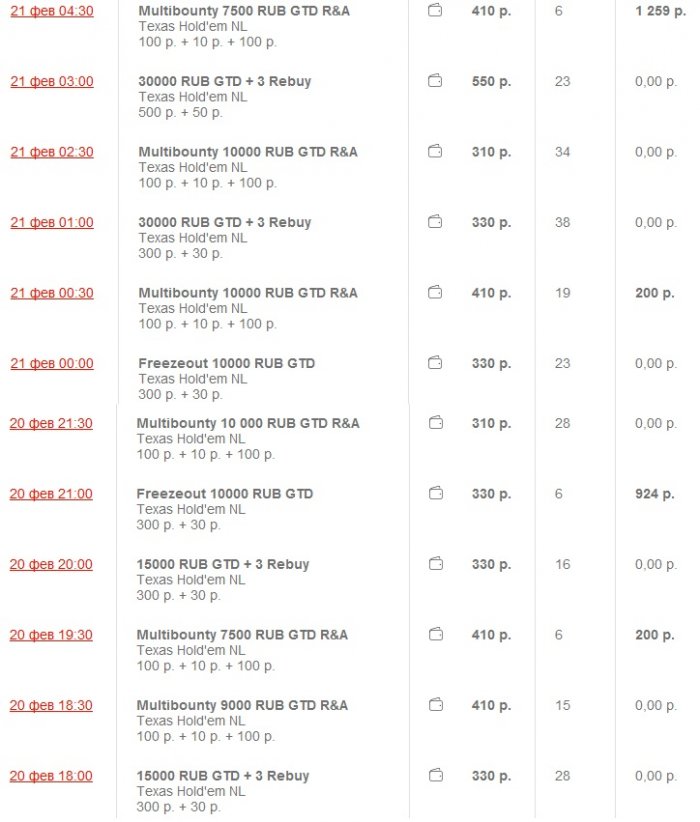Open the 21 фев 03:00 date link
700x822 pixels.
[x=51, y=82]
